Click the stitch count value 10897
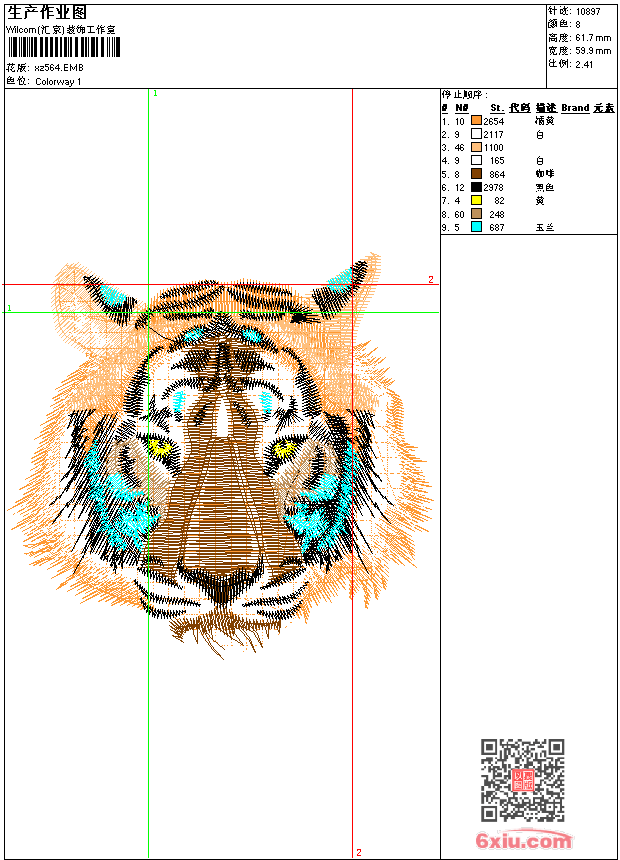620x860 pixels. 588,11
